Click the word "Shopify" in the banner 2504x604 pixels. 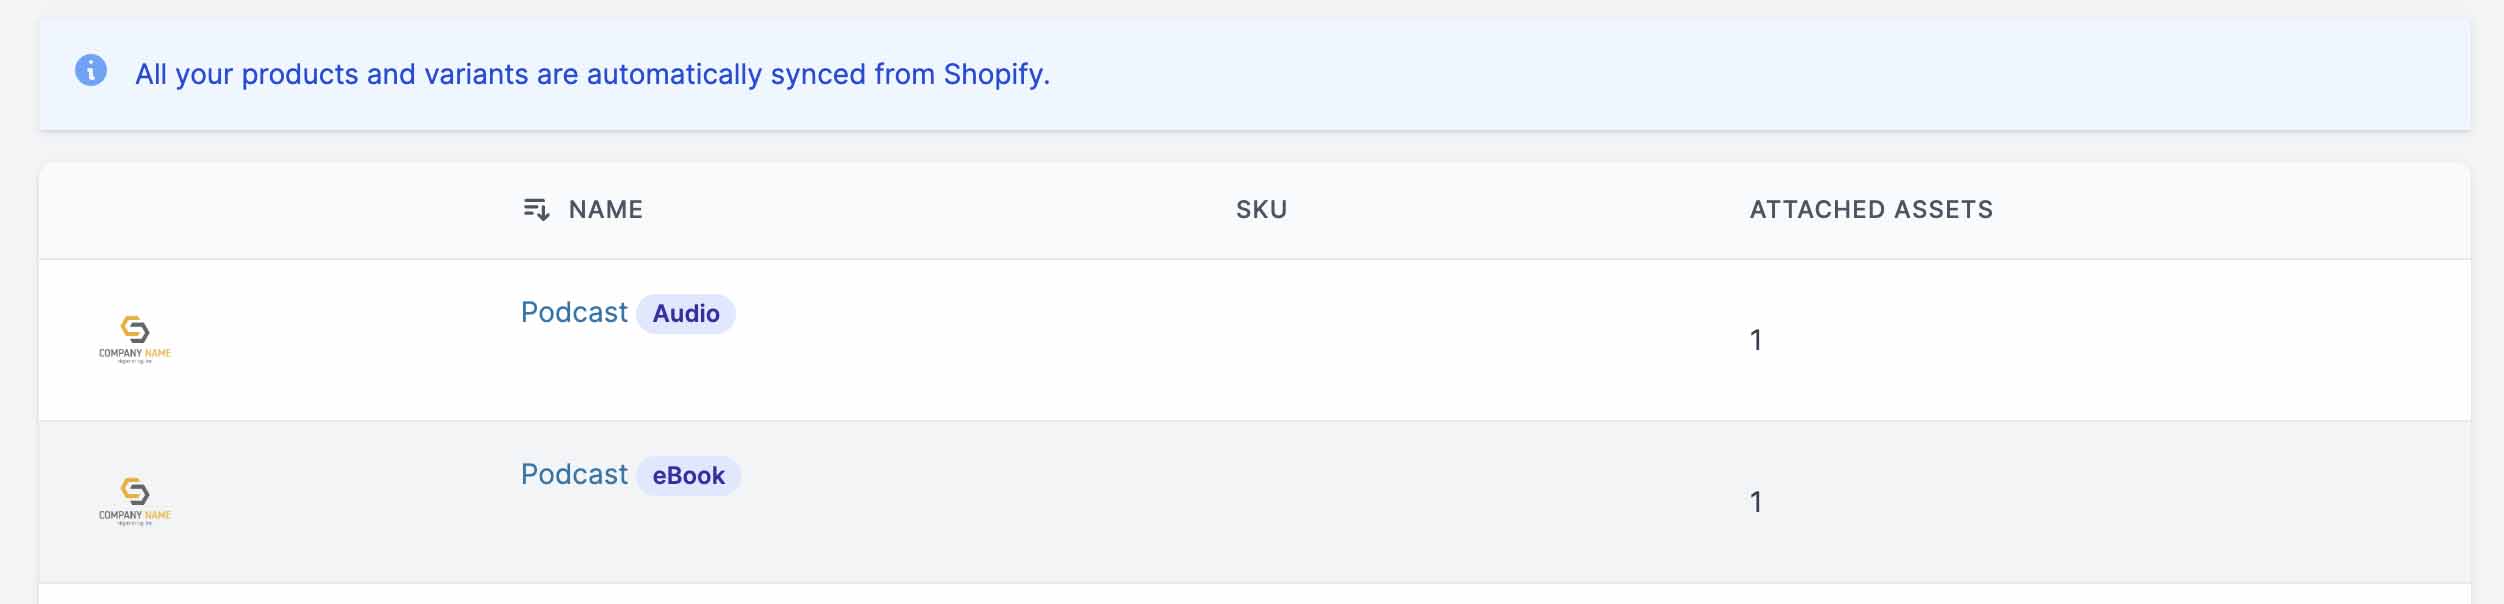click(994, 74)
